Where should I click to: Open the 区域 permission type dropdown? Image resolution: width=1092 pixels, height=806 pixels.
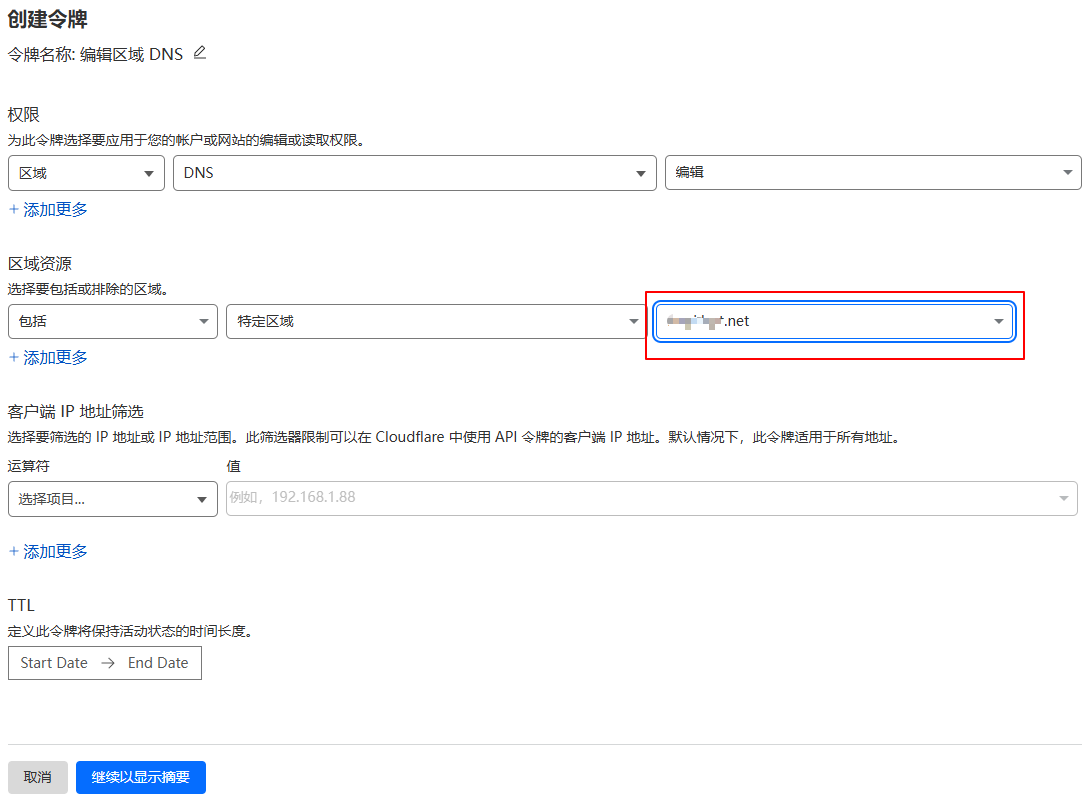pos(86,173)
